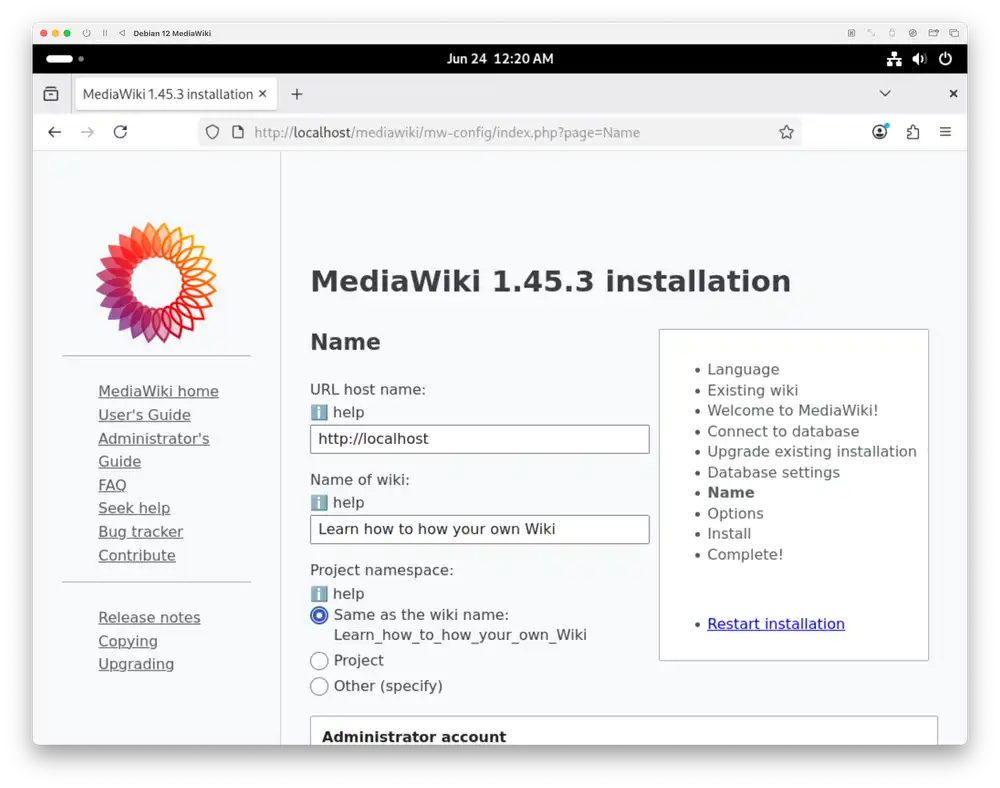The image size is (1000, 788).
Task: Click the VM power button in title bar
Action: (x=86, y=33)
